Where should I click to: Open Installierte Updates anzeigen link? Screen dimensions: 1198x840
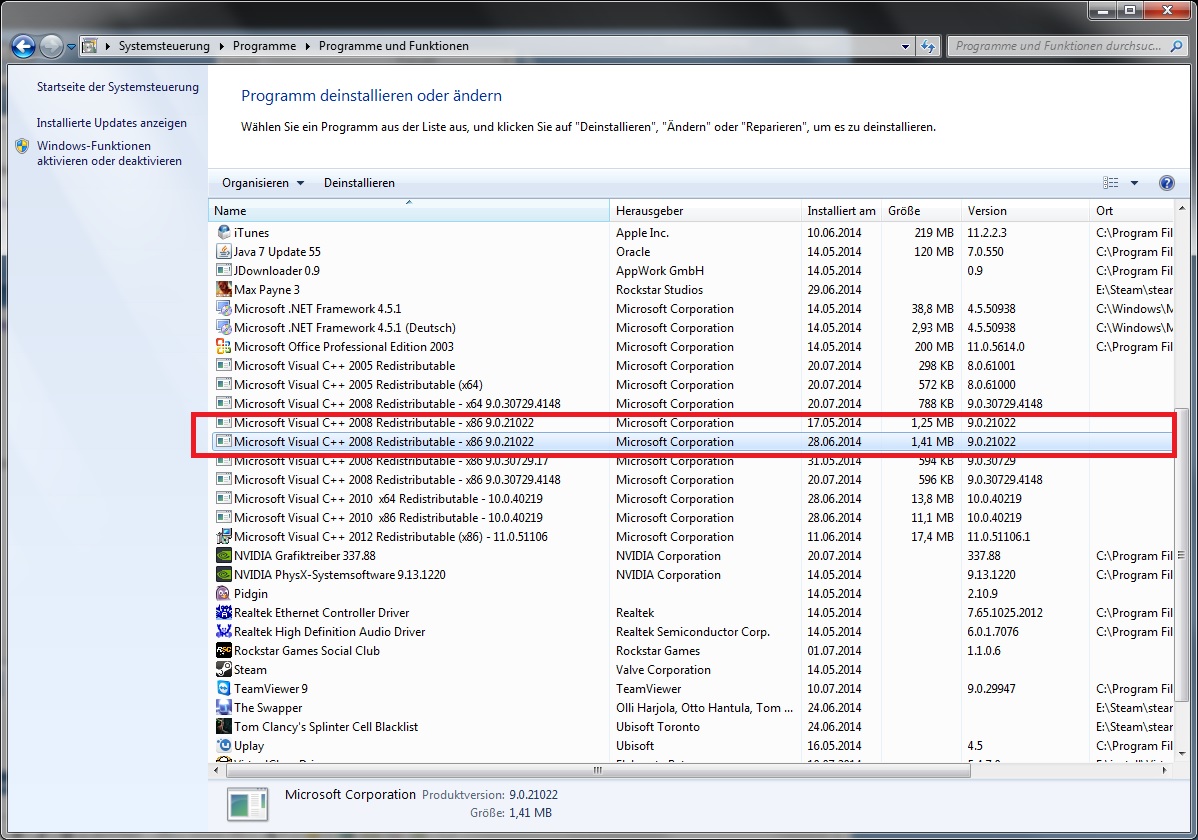pyautogui.click(x=112, y=123)
